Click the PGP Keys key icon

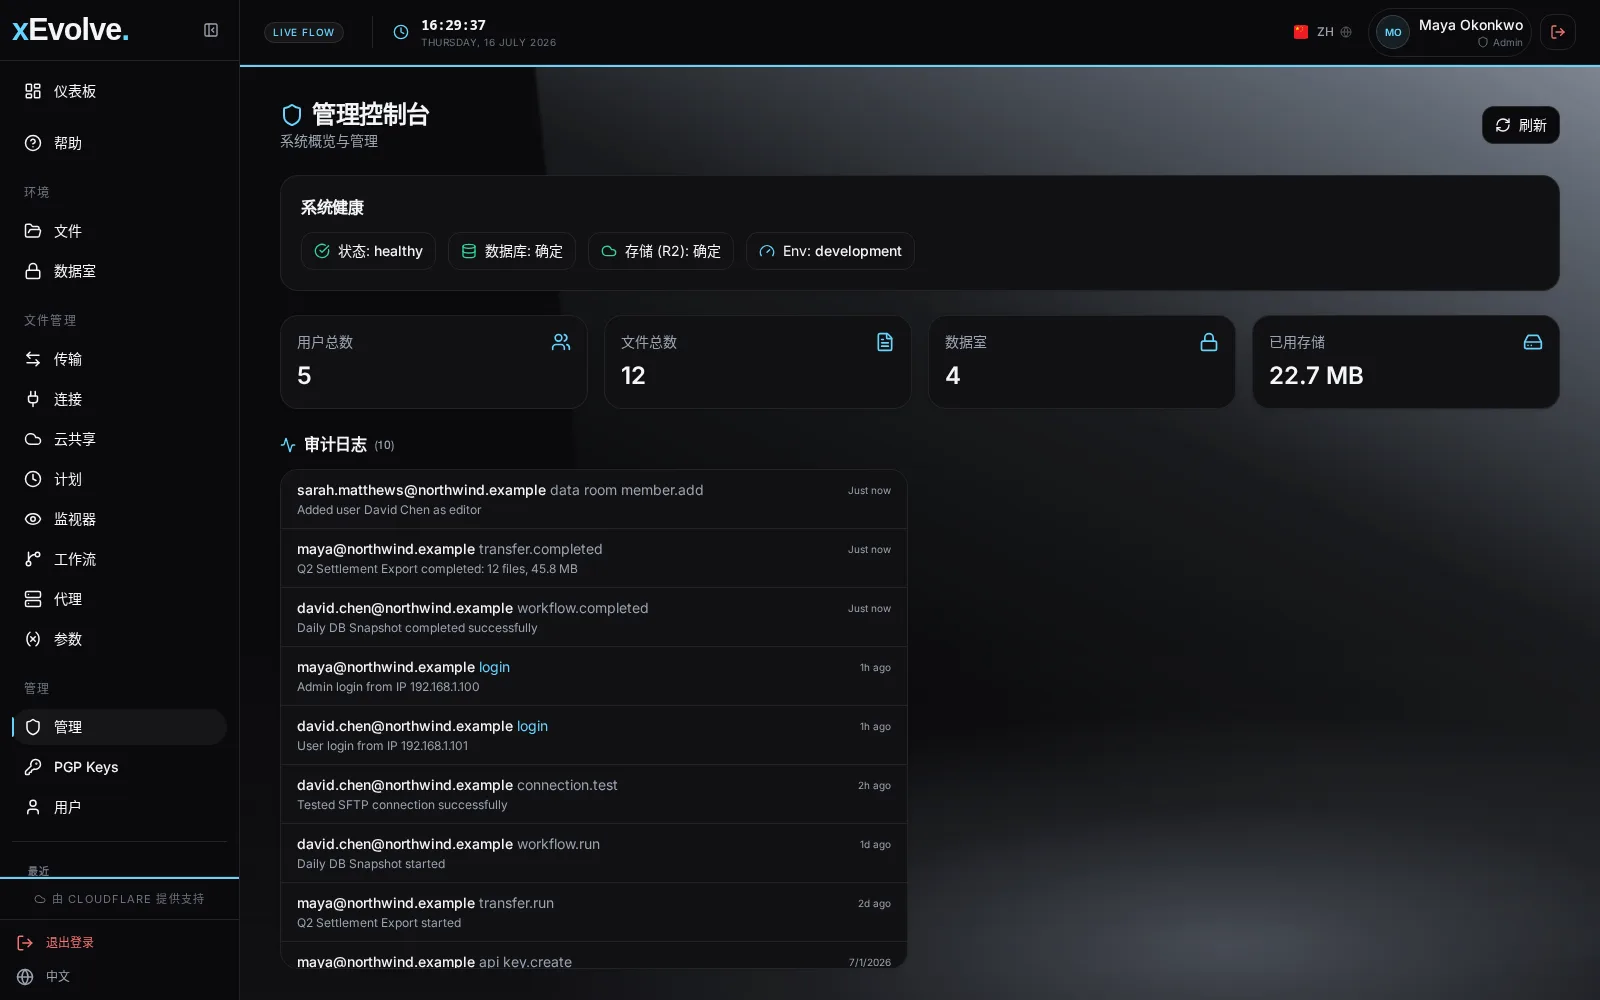tap(33, 767)
